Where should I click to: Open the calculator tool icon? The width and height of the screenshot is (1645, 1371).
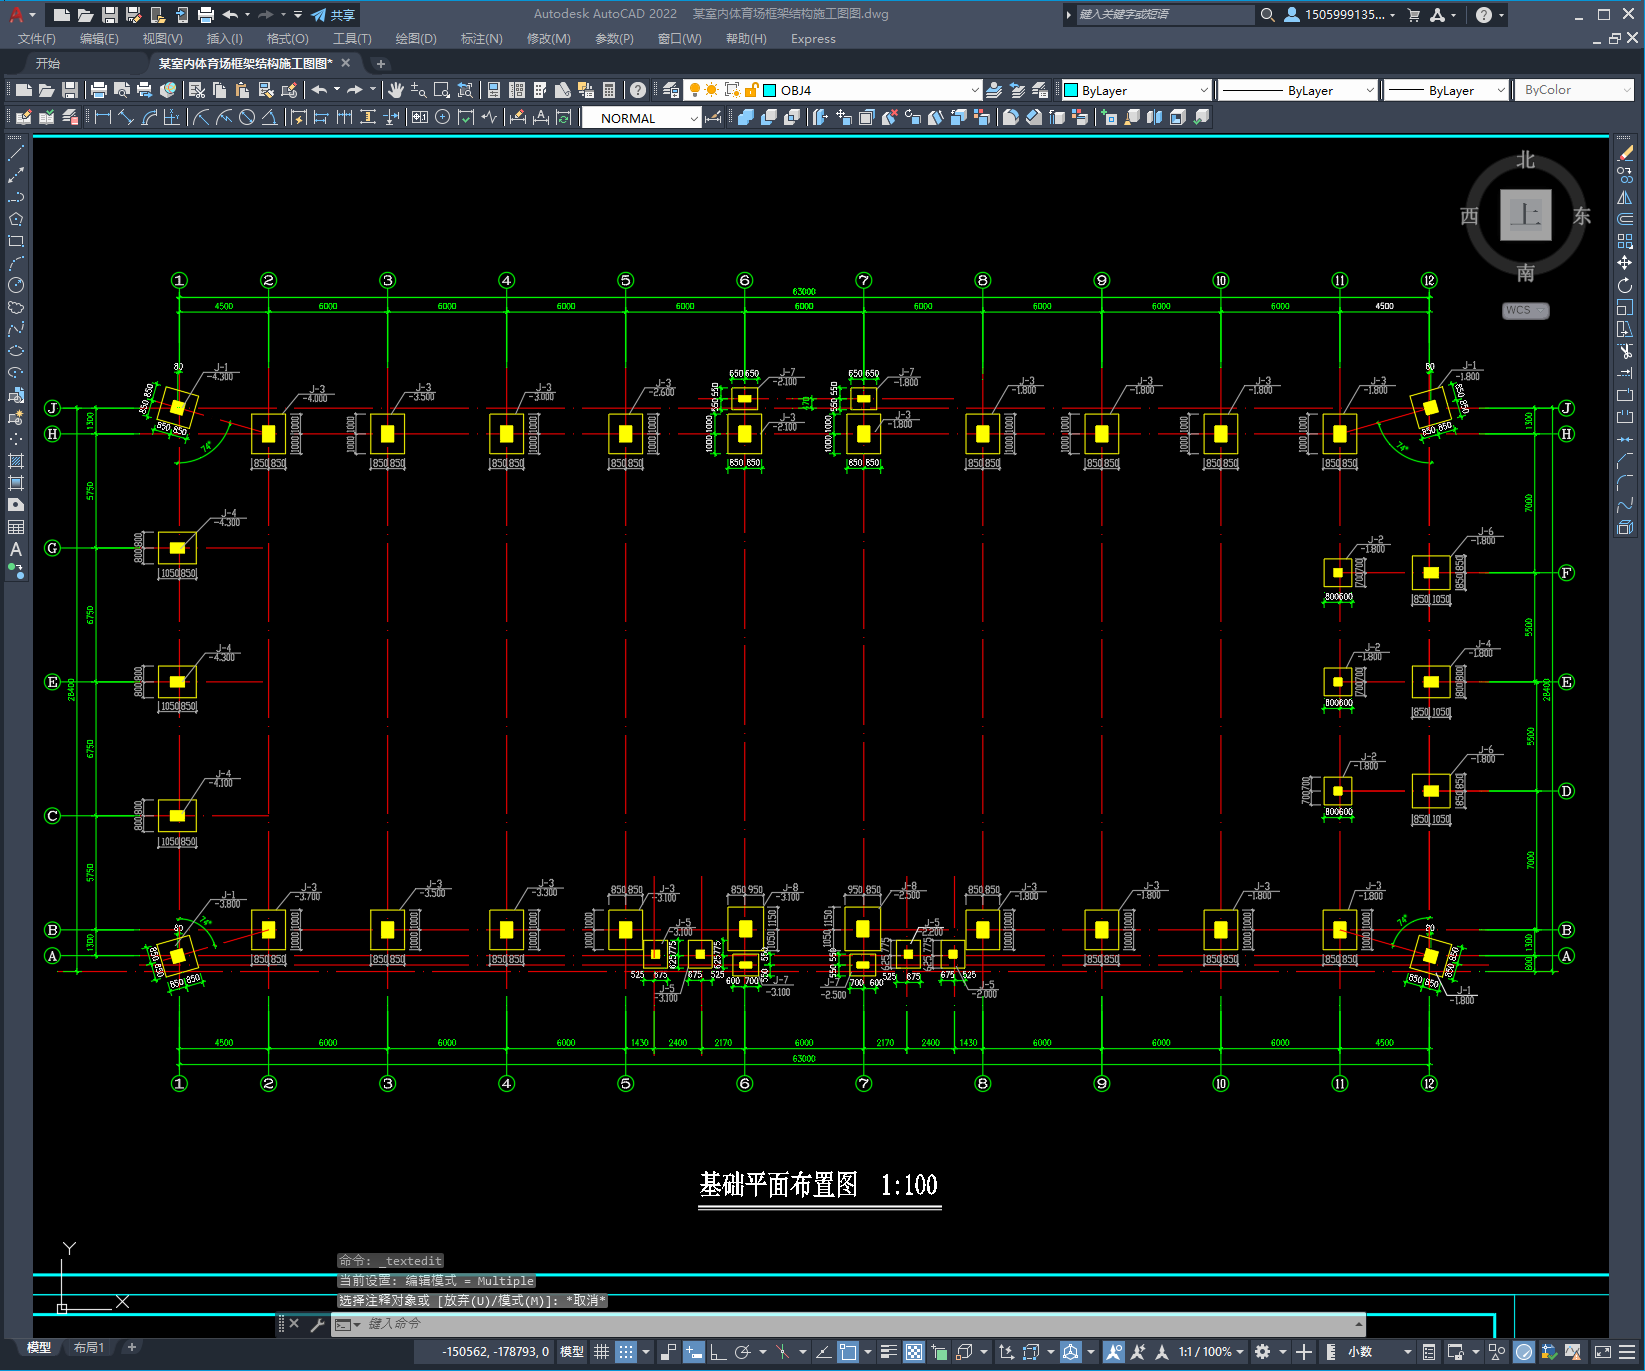tap(608, 90)
